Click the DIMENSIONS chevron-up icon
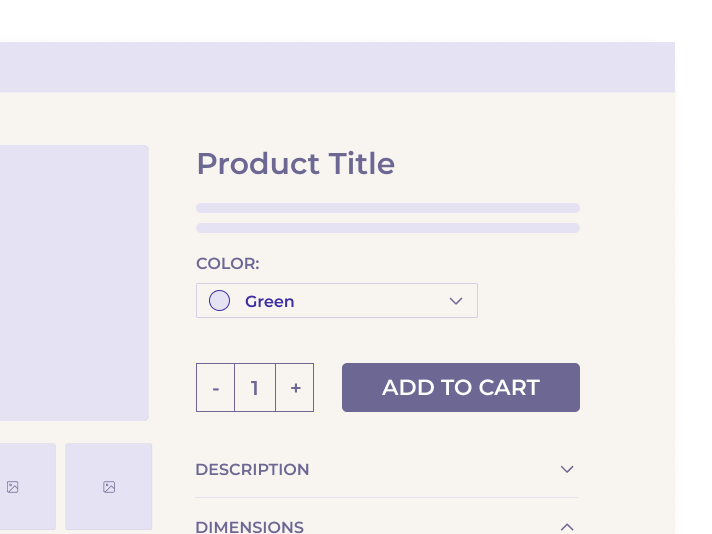Viewport: 712px width, 534px height. pos(567,526)
